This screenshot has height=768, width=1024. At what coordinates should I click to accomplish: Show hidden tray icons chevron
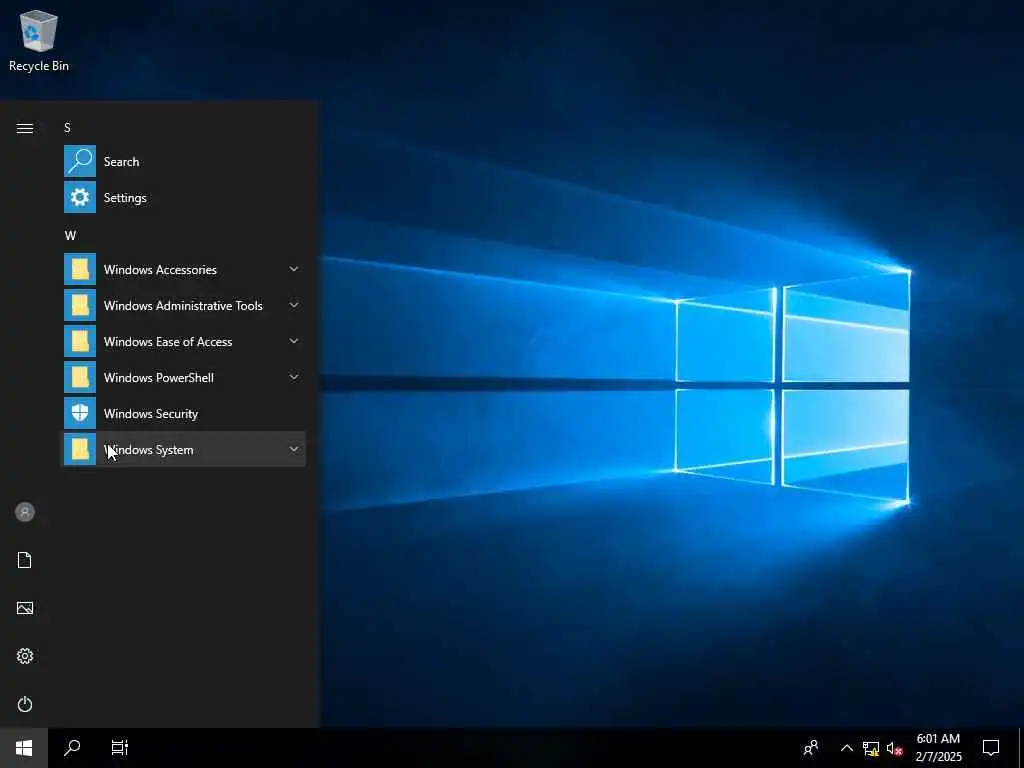tap(846, 748)
